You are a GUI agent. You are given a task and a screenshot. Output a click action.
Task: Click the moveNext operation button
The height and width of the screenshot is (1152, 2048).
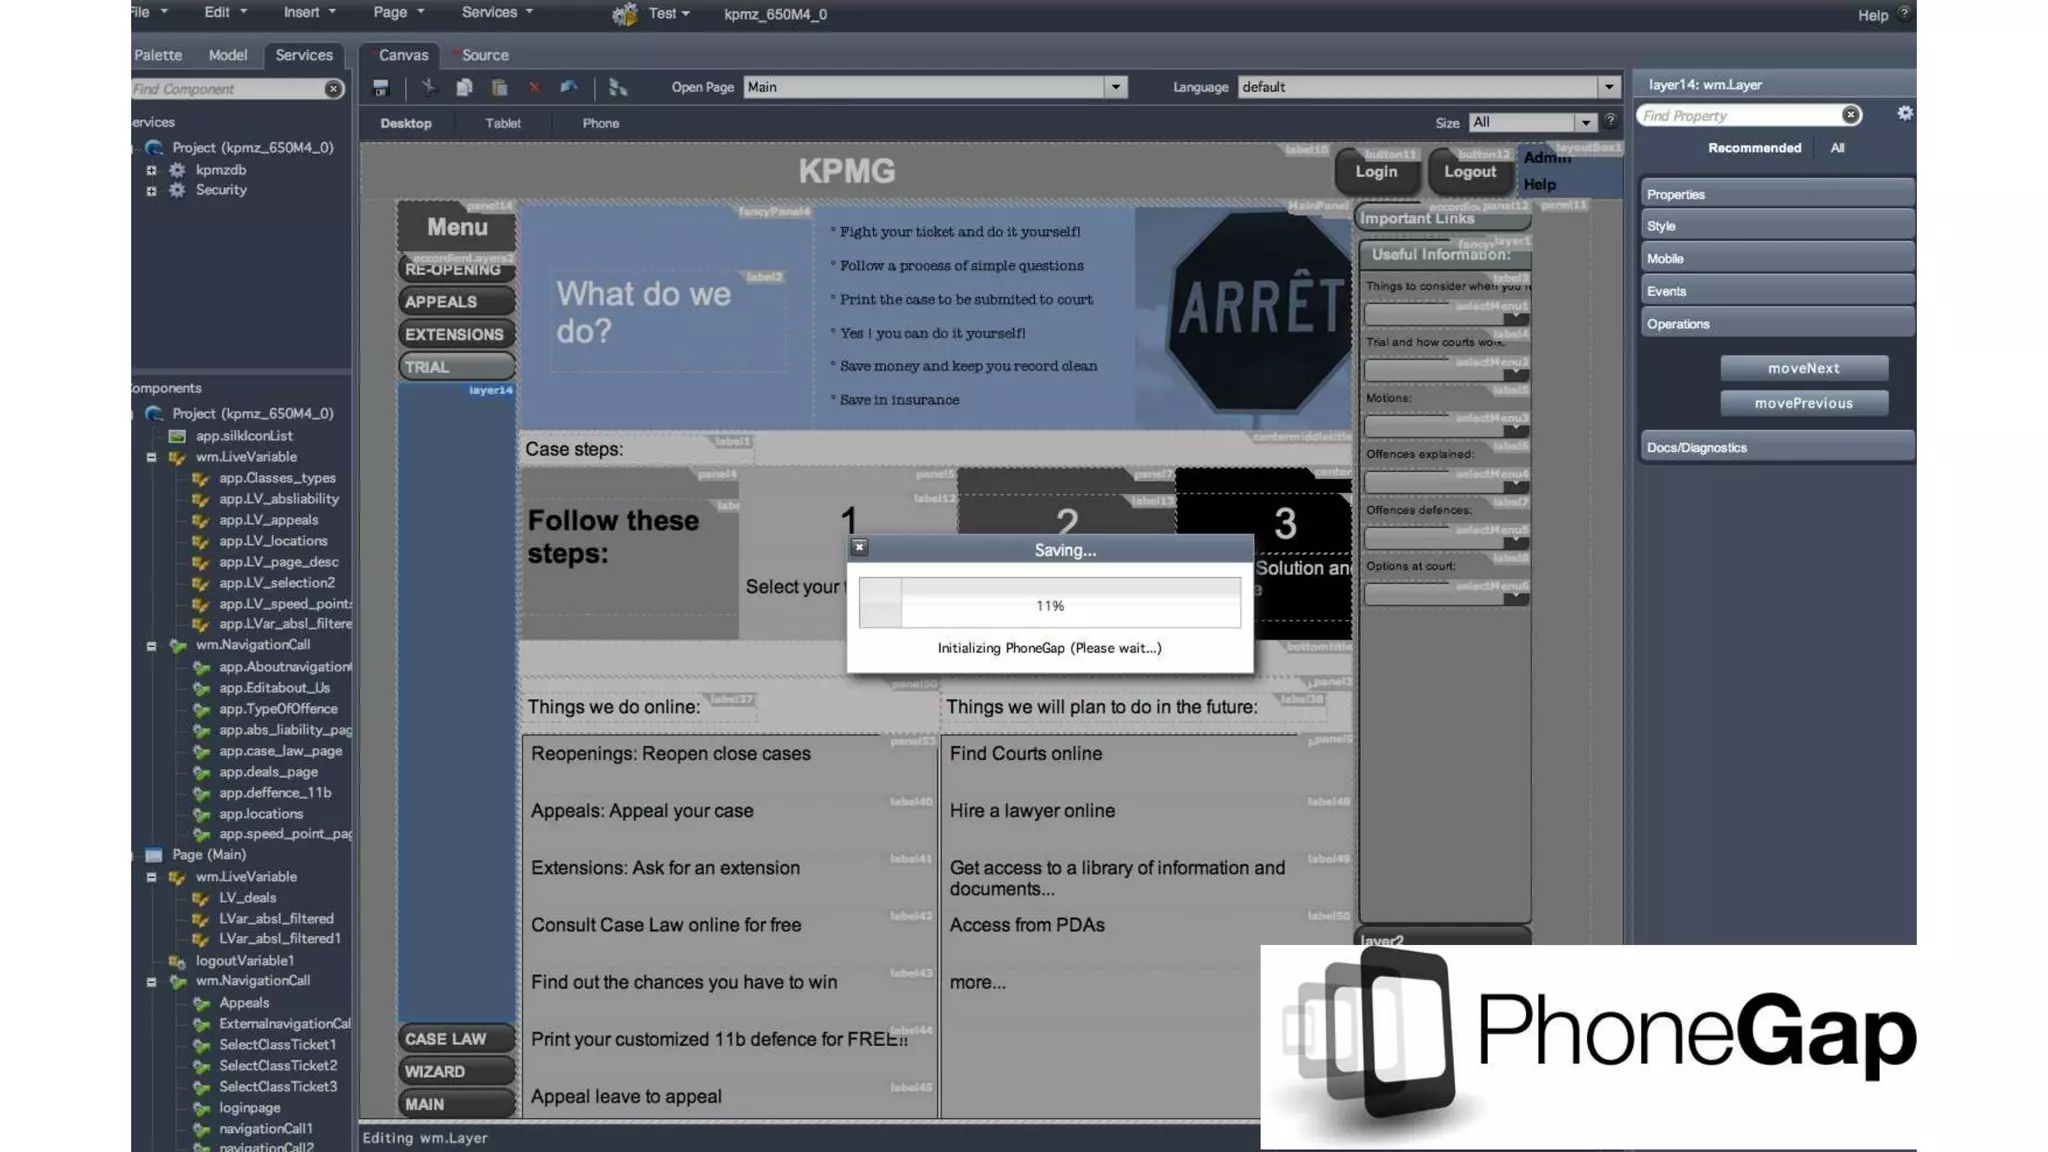click(1803, 368)
